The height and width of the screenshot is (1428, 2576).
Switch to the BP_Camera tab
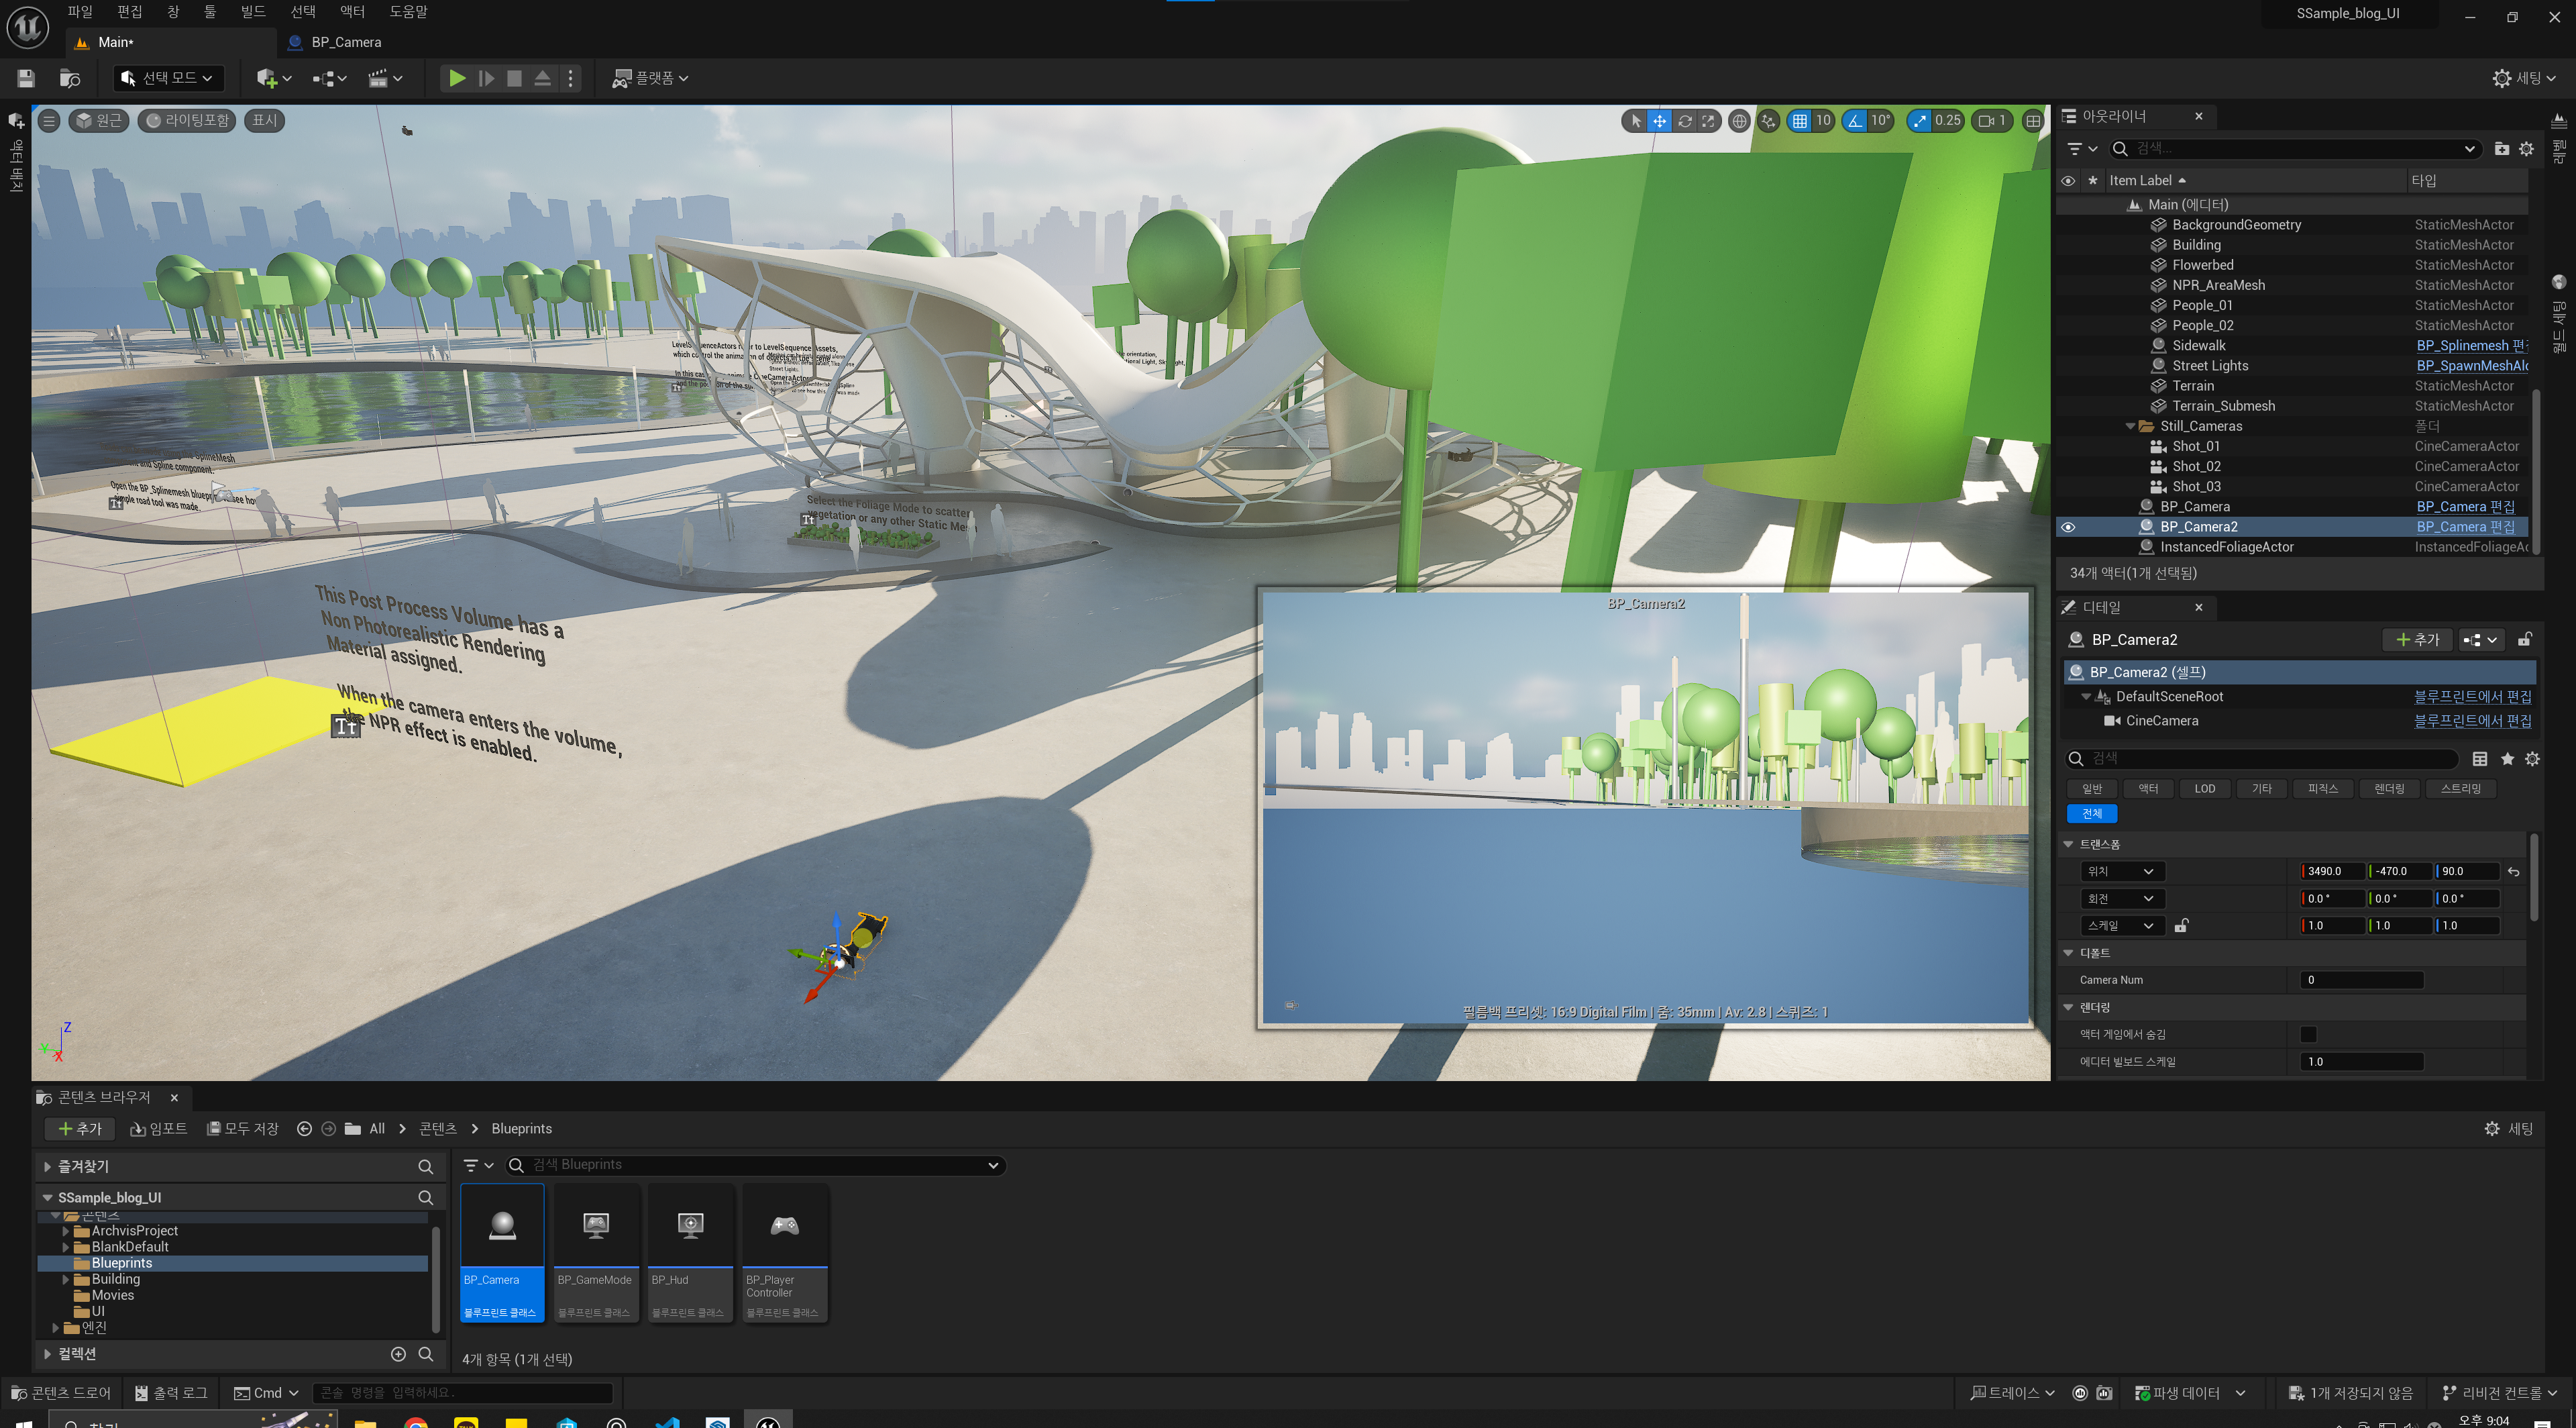345,42
